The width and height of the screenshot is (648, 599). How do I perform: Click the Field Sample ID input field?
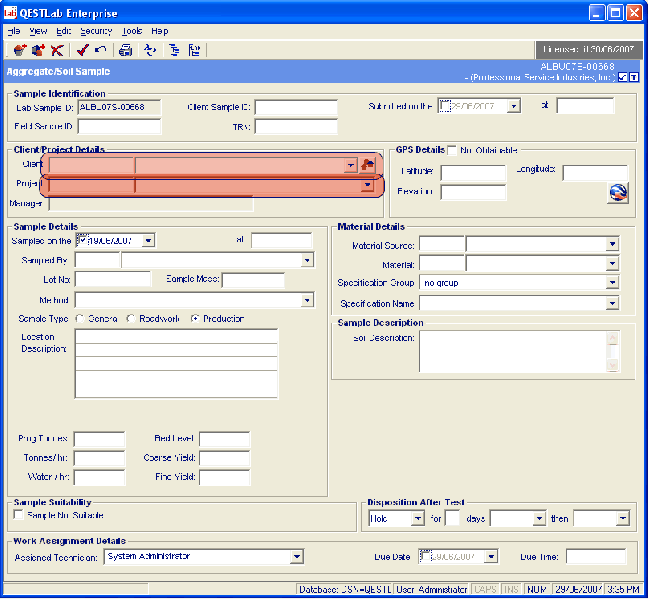(x=119, y=126)
